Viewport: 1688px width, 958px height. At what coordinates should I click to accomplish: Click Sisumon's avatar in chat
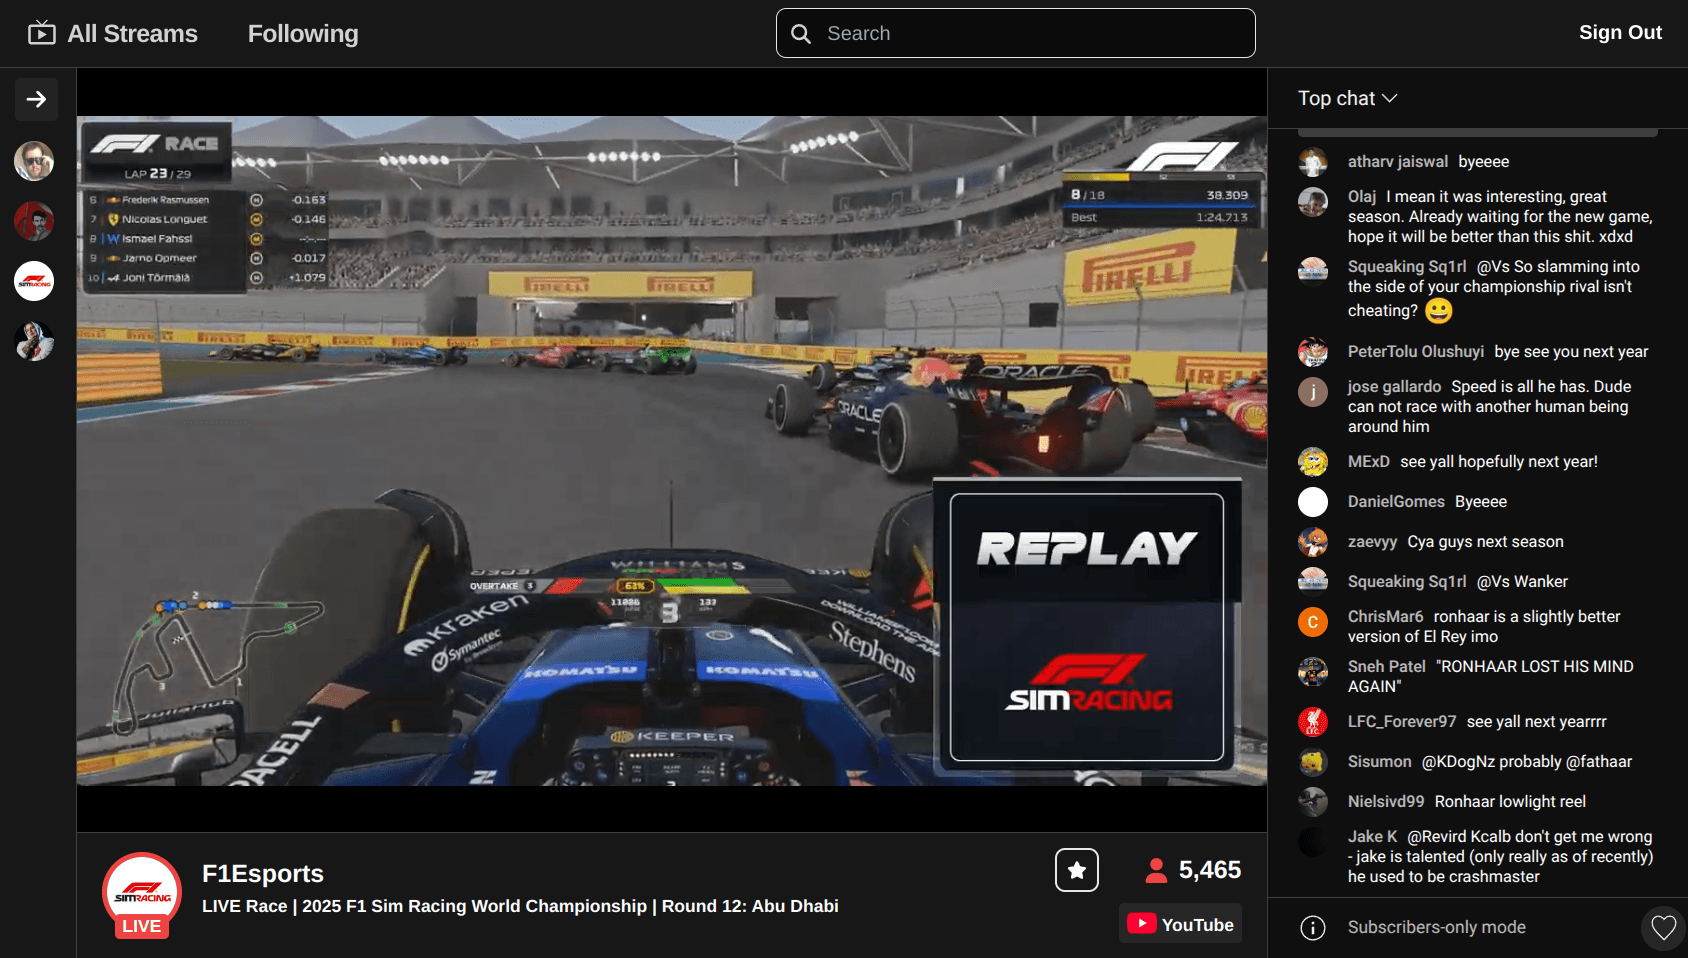coord(1313,762)
